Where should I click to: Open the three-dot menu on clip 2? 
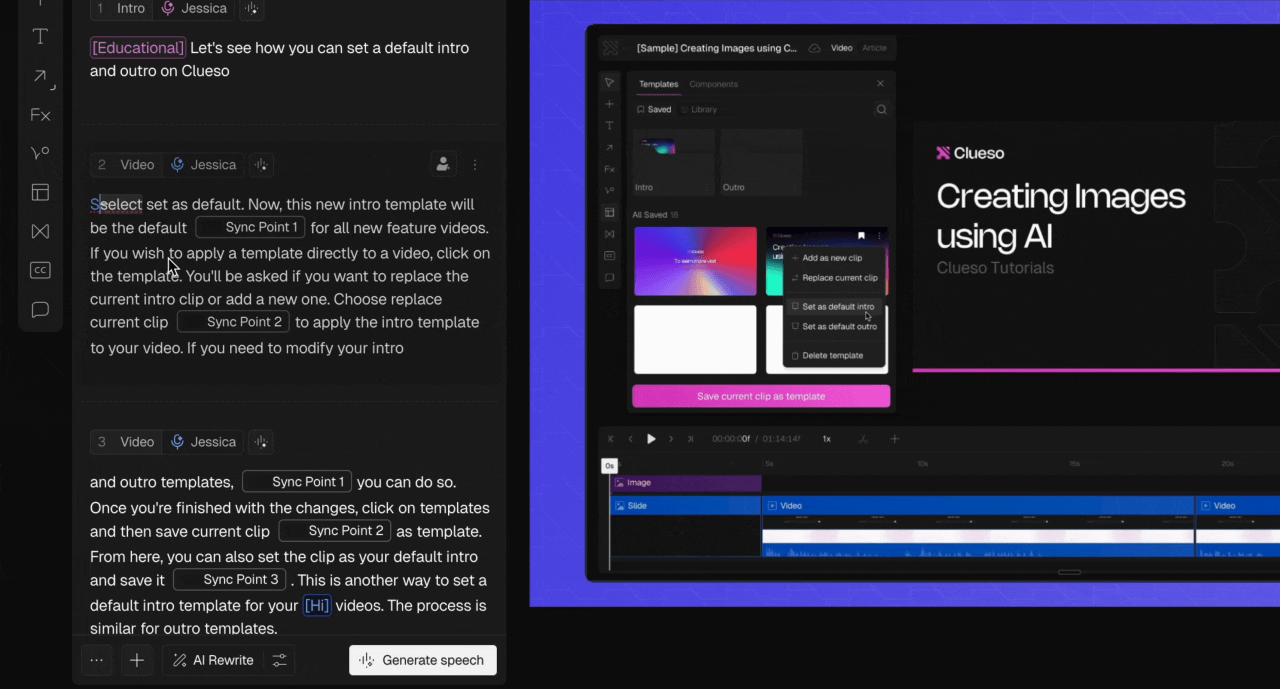point(475,165)
